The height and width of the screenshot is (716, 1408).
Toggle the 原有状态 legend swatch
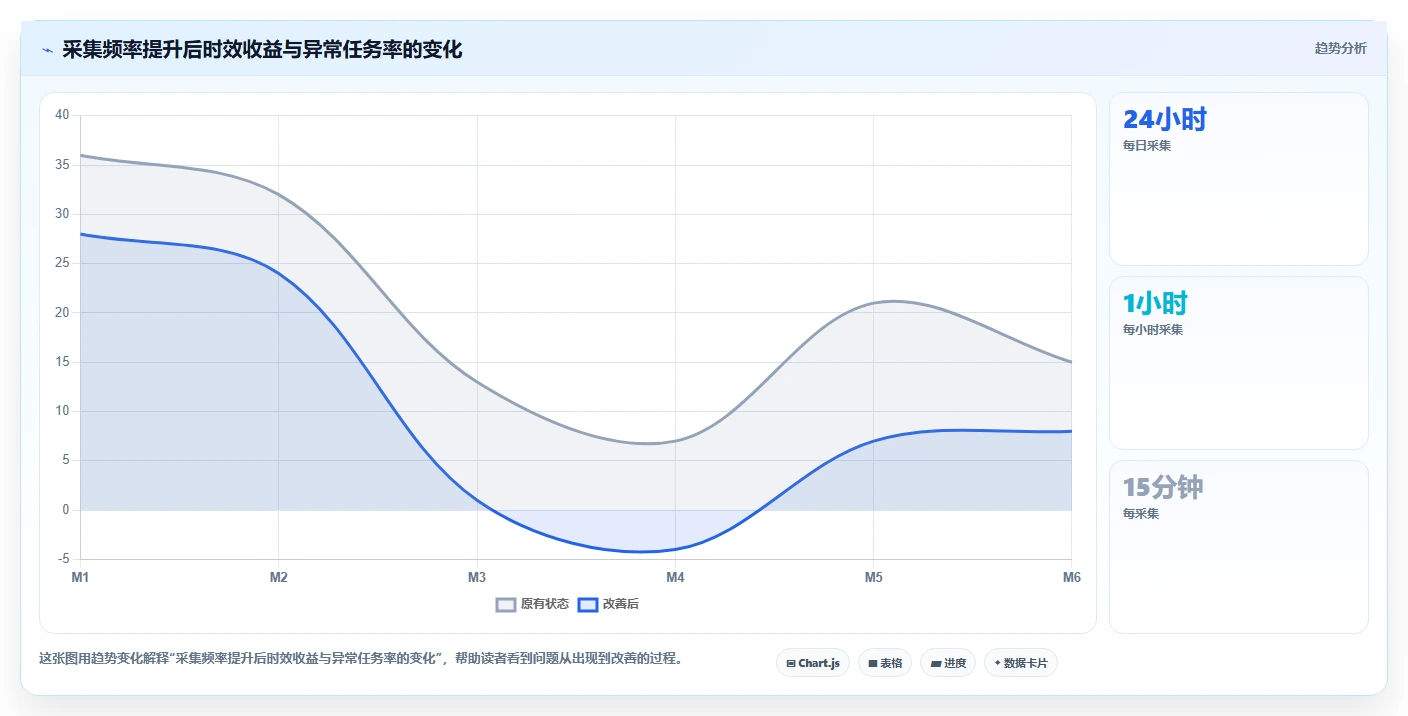pyautogui.click(x=506, y=604)
